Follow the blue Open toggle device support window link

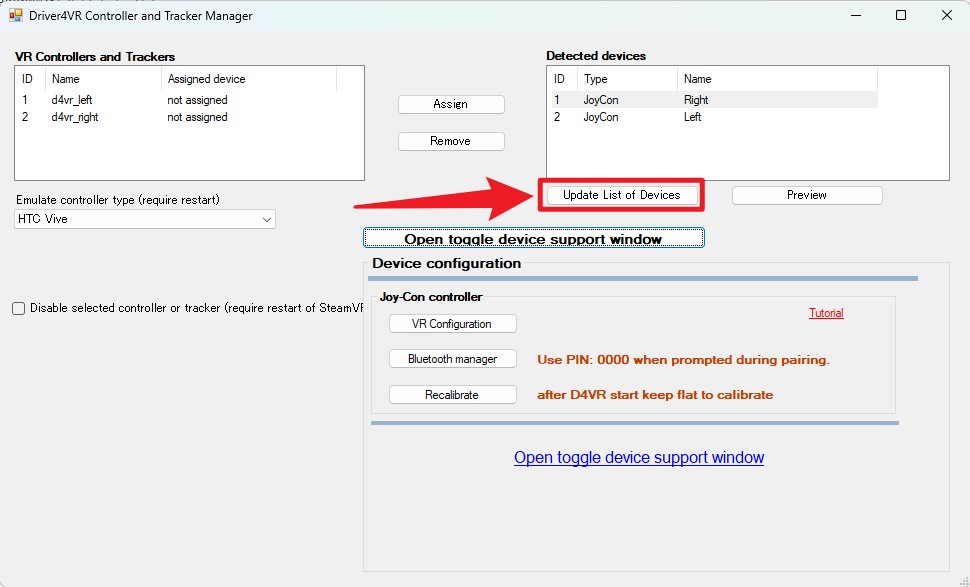639,458
